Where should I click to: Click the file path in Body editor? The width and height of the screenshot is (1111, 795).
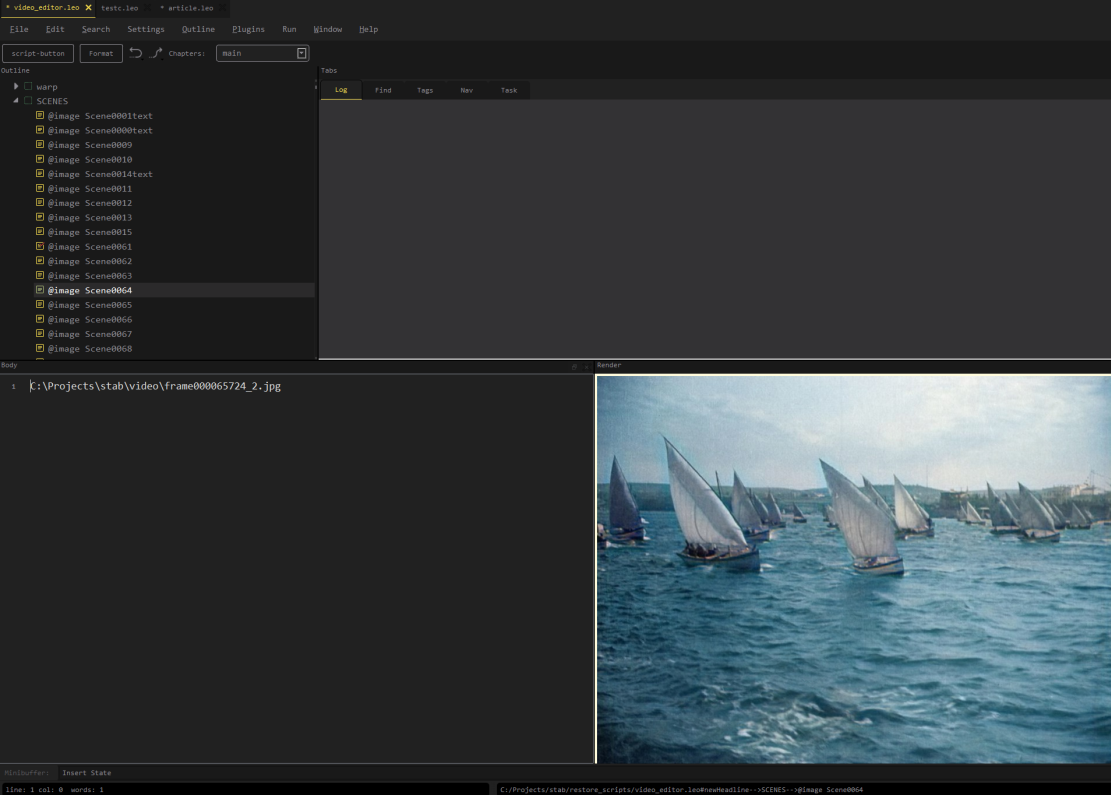[x=155, y=386]
